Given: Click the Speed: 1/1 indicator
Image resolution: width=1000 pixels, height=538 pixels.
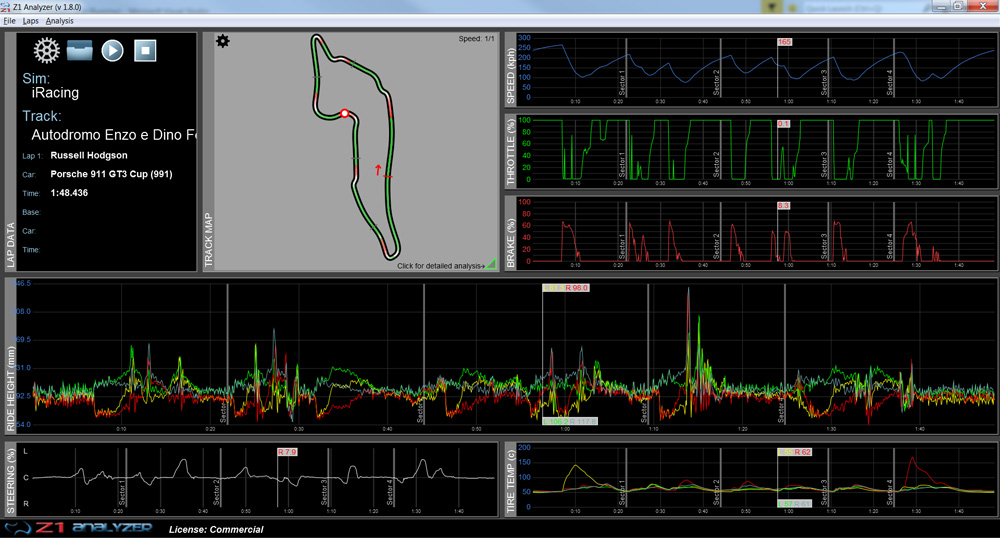Looking at the screenshot, I should tap(476, 39).
